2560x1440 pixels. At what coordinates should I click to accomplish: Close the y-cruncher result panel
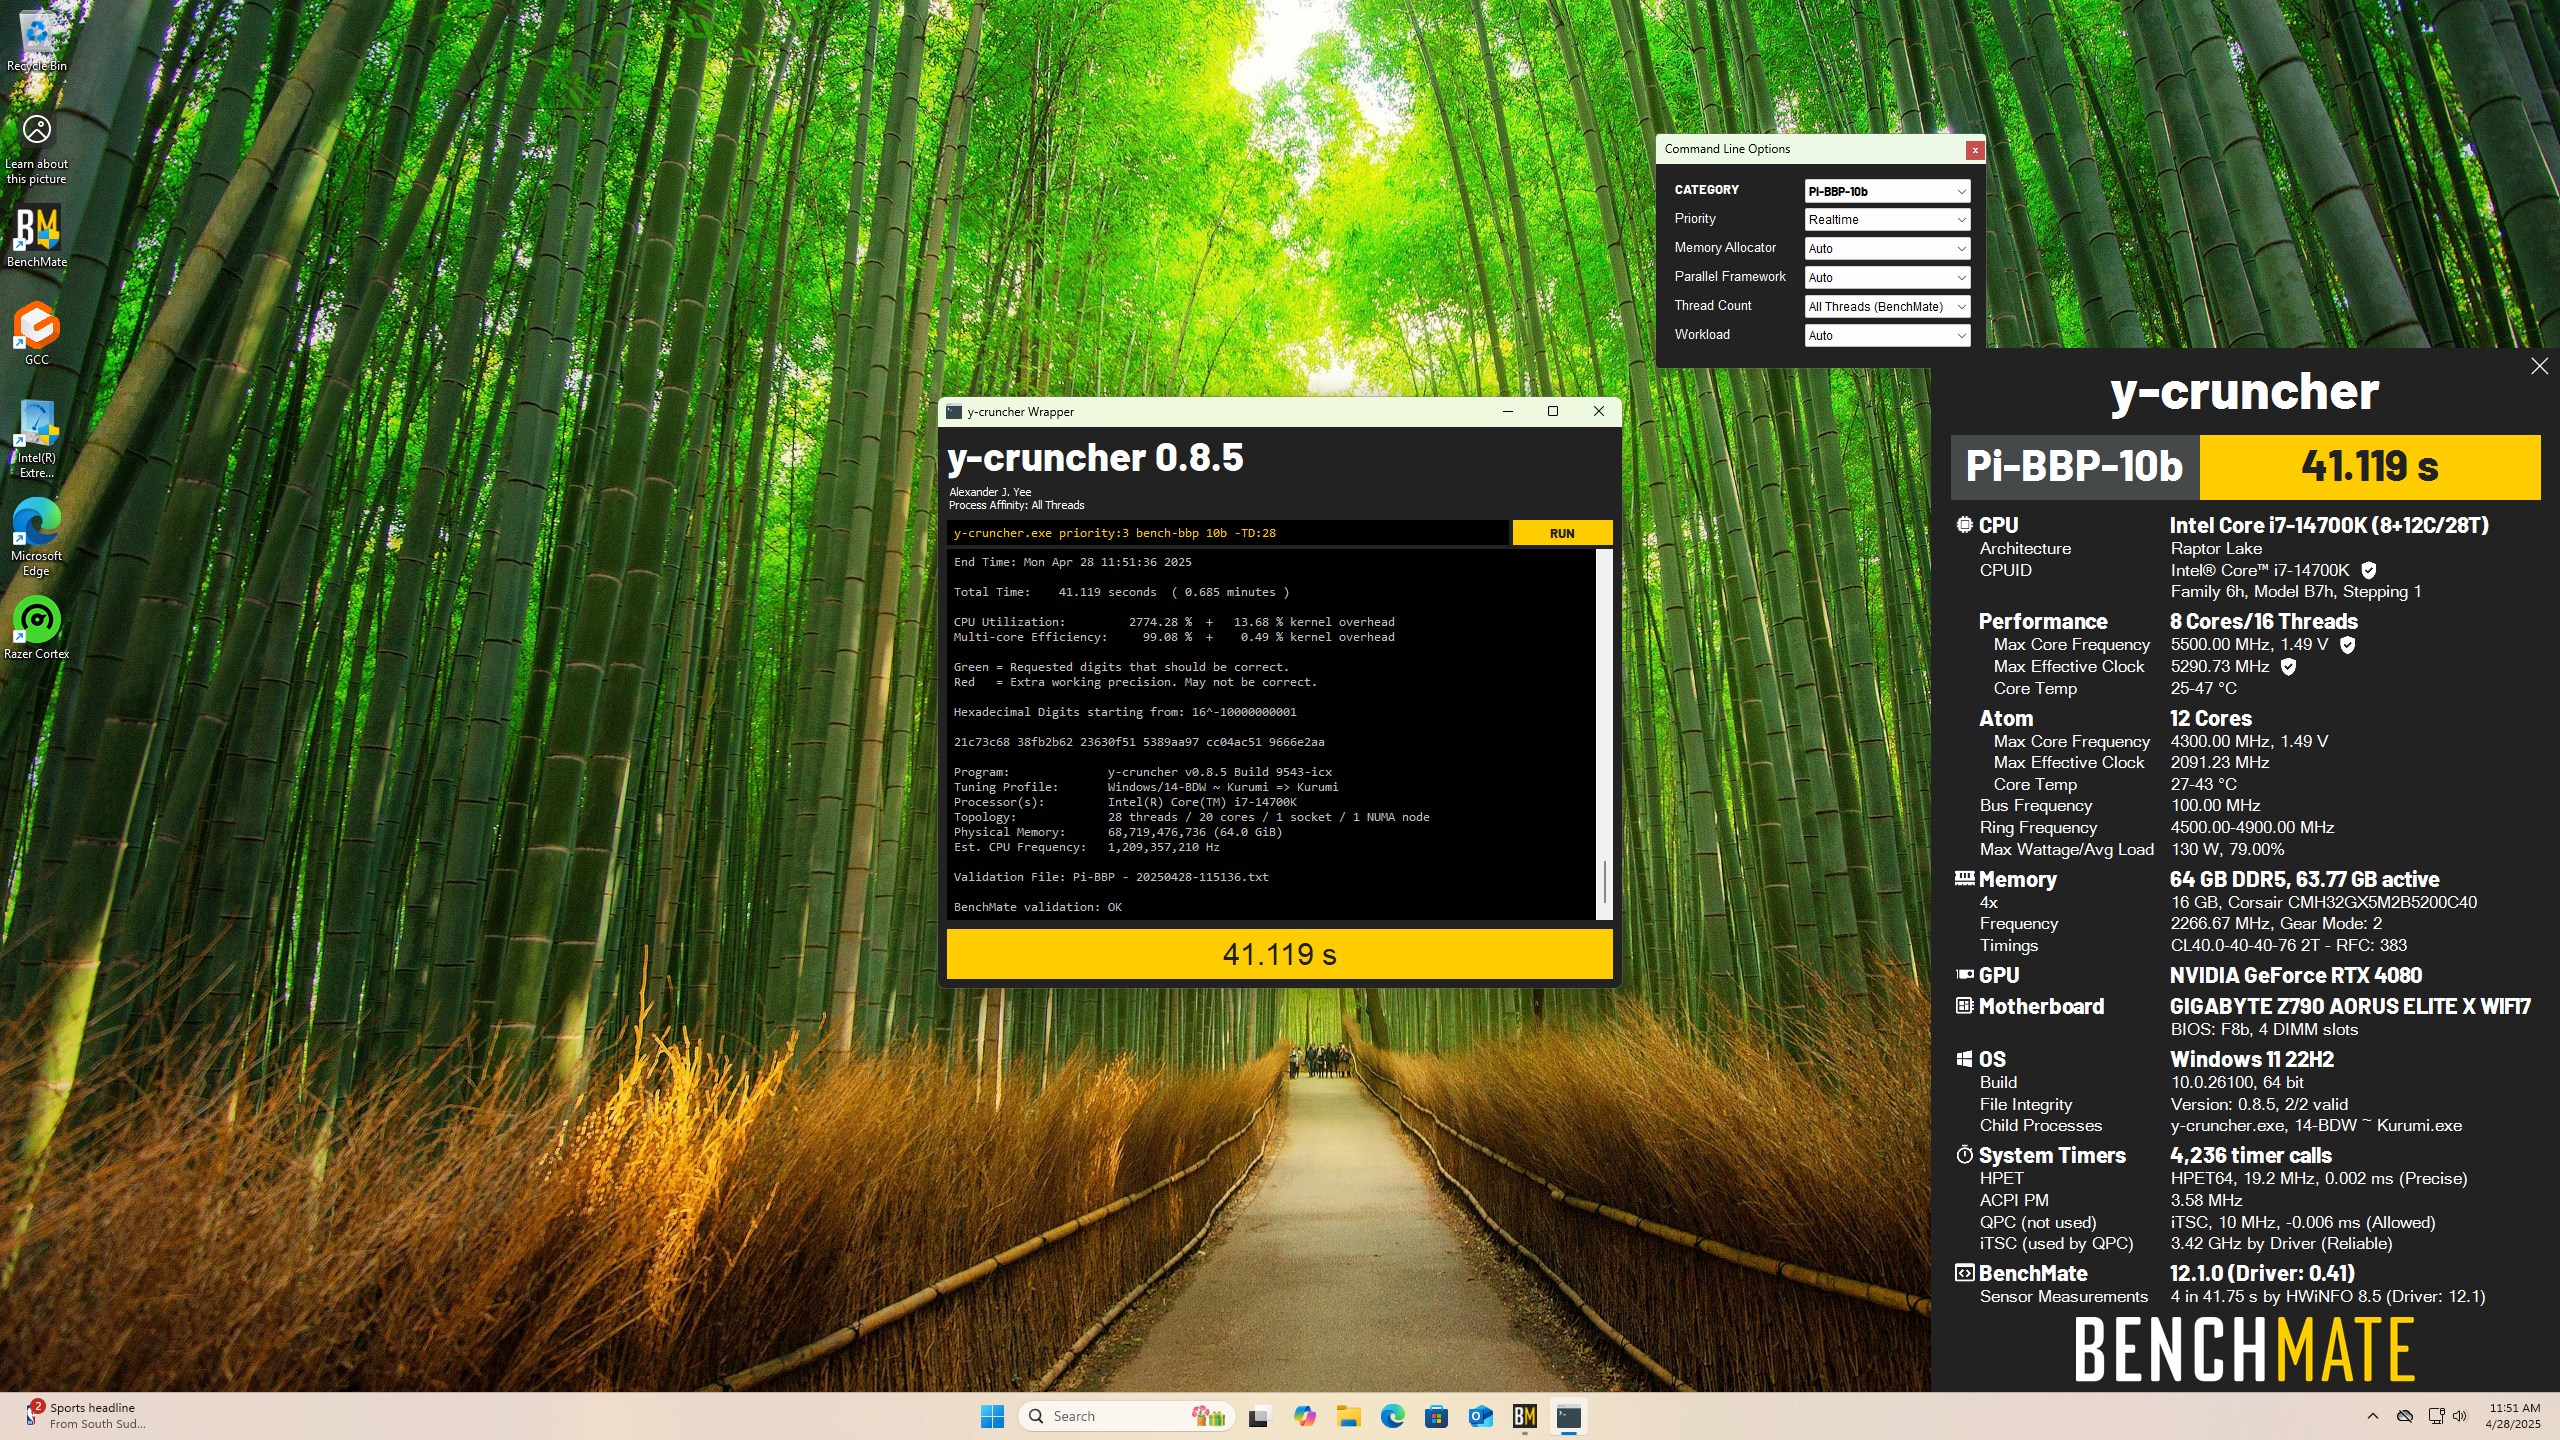[x=2539, y=366]
